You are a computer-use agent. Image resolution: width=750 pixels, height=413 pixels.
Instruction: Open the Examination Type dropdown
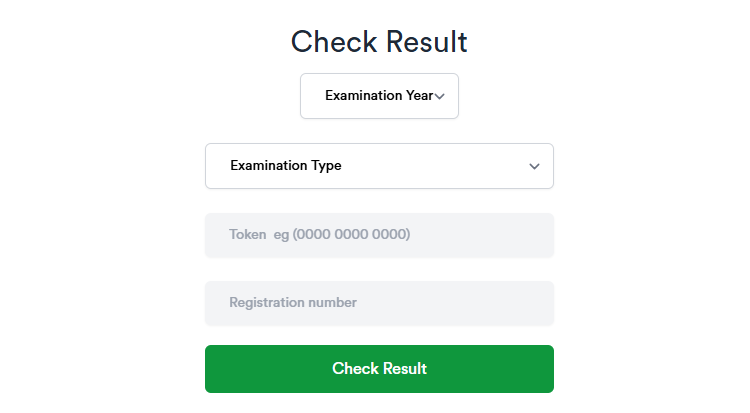(379, 166)
